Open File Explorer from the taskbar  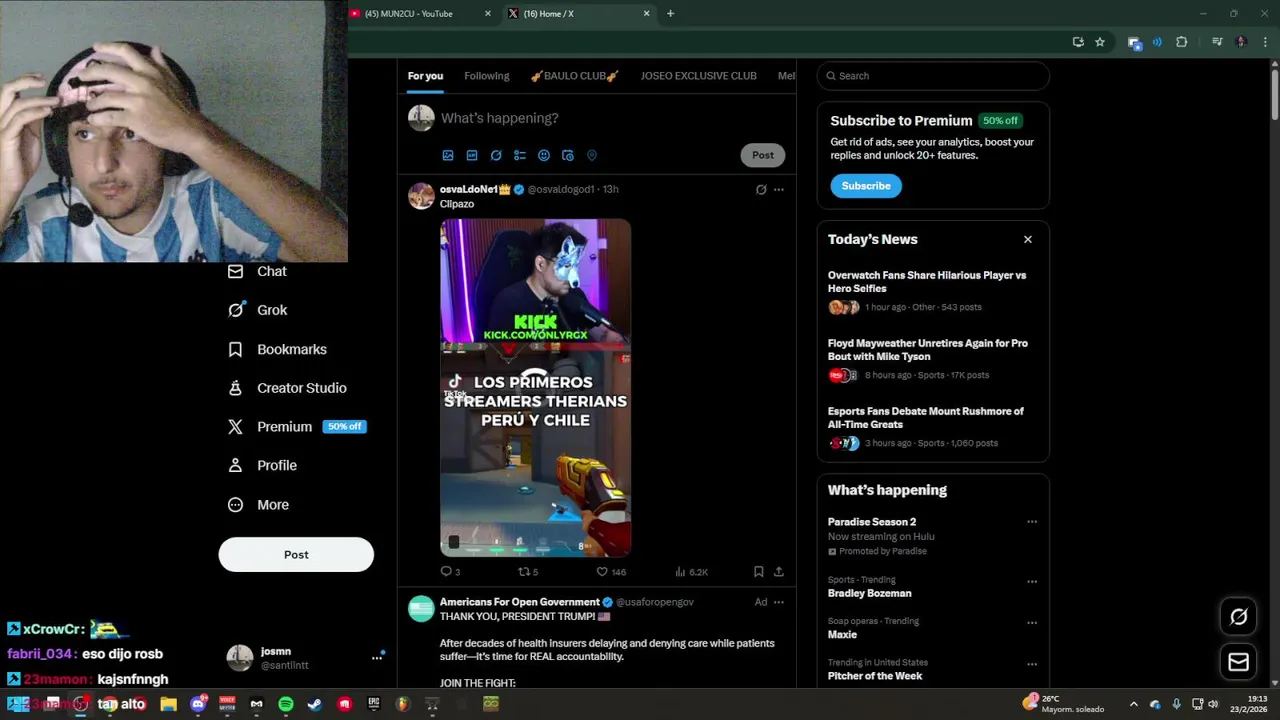(168, 704)
